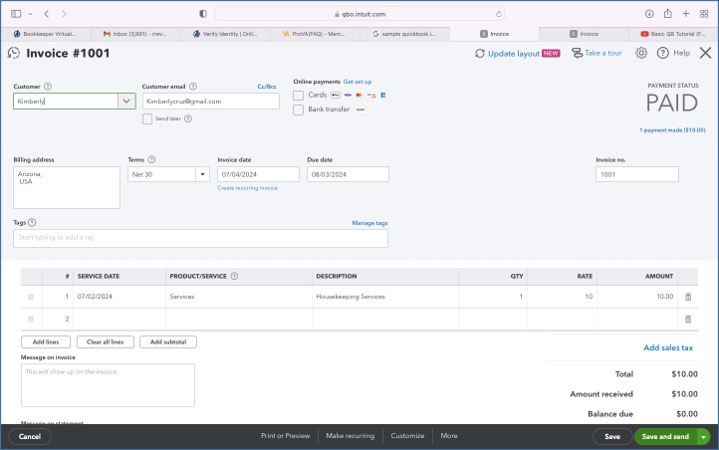The image size is (719, 450).
Task: Expand the Customer dropdown arrow
Action: (x=126, y=101)
